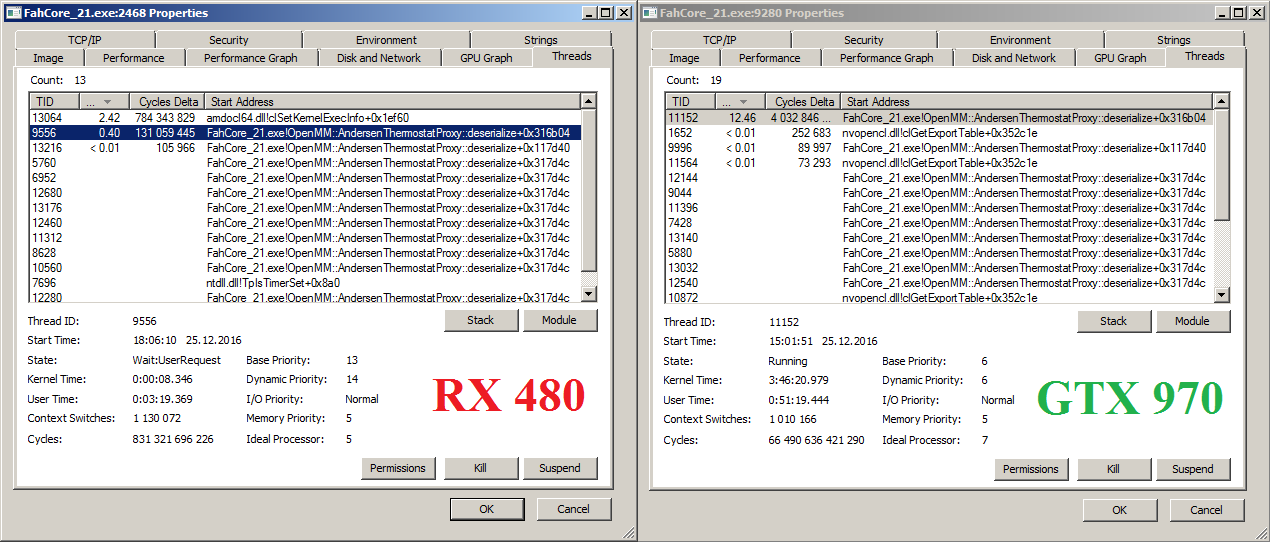Cancel the right properties dialog
This screenshot has width=1270, height=542.
[1207, 510]
